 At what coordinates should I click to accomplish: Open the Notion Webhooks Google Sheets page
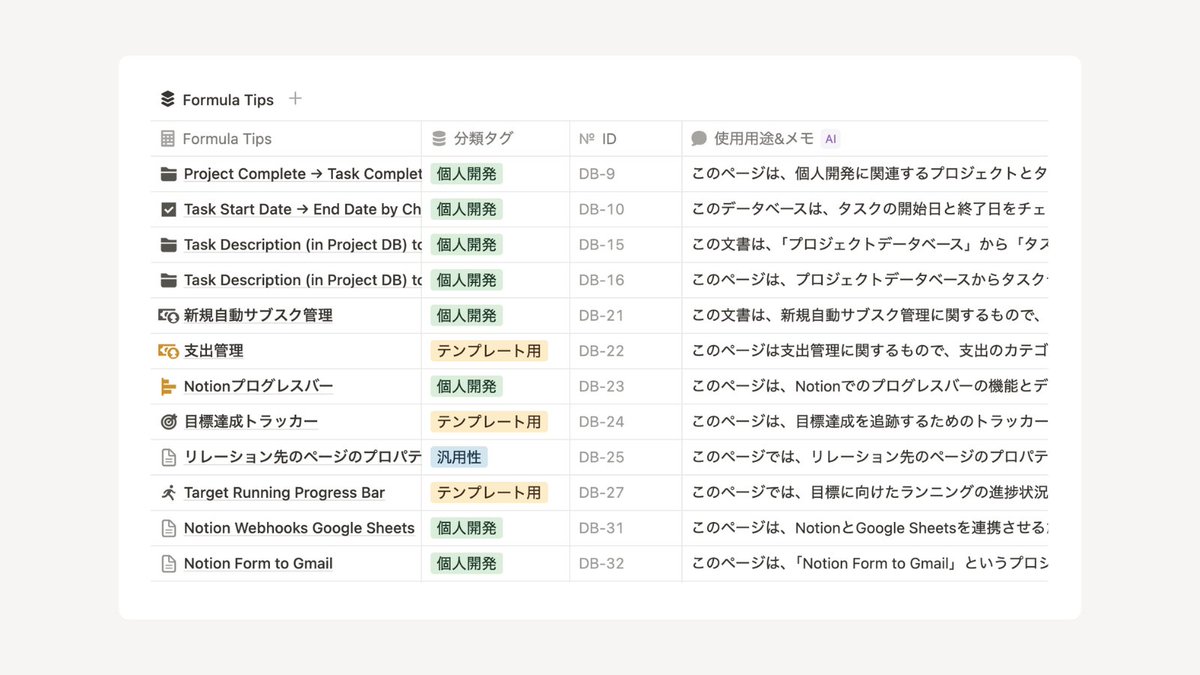coord(299,528)
